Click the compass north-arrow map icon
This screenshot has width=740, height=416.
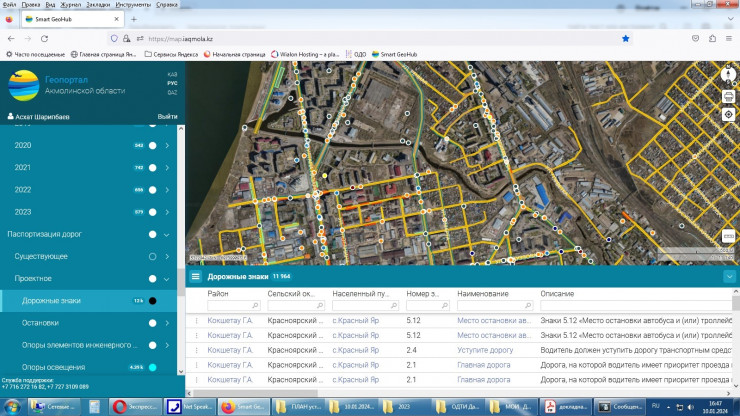click(728, 75)
